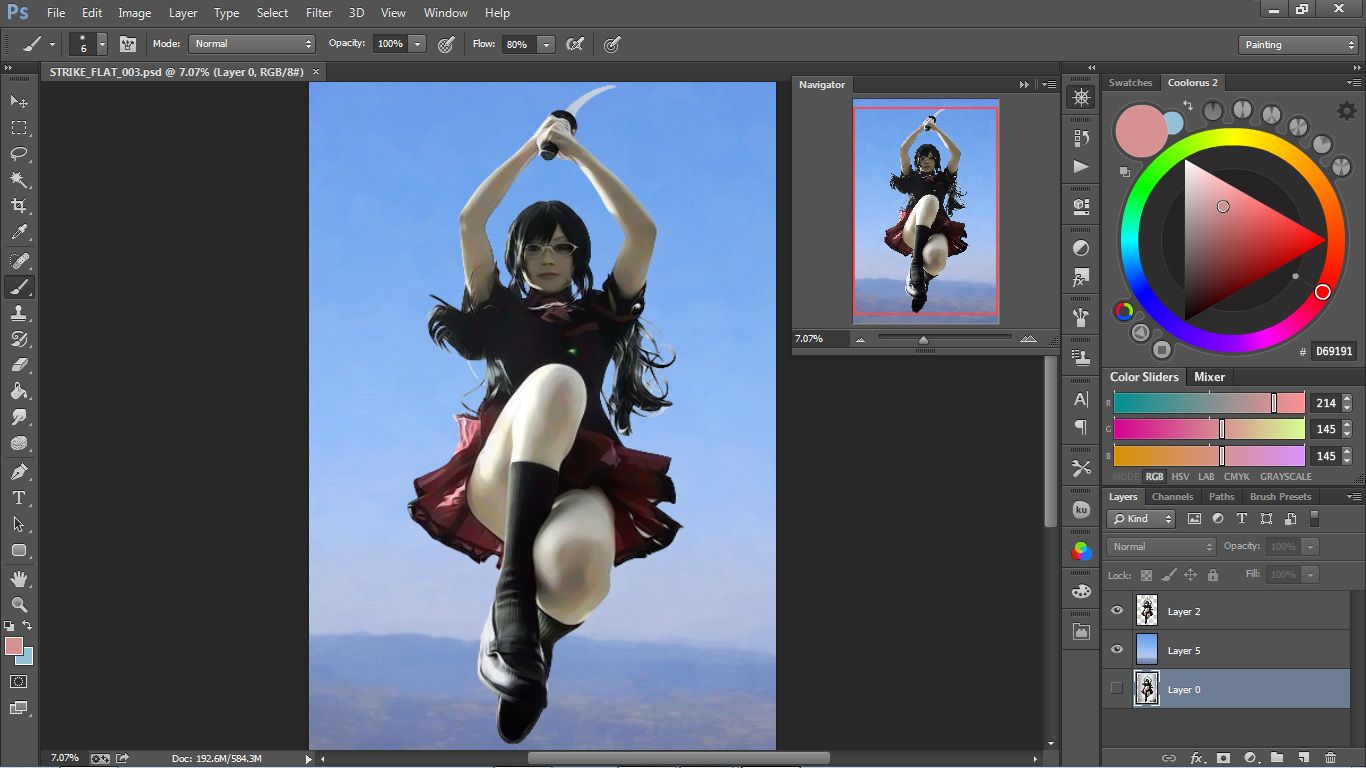Open the brush Mode dropdown

tap(253, 44)
